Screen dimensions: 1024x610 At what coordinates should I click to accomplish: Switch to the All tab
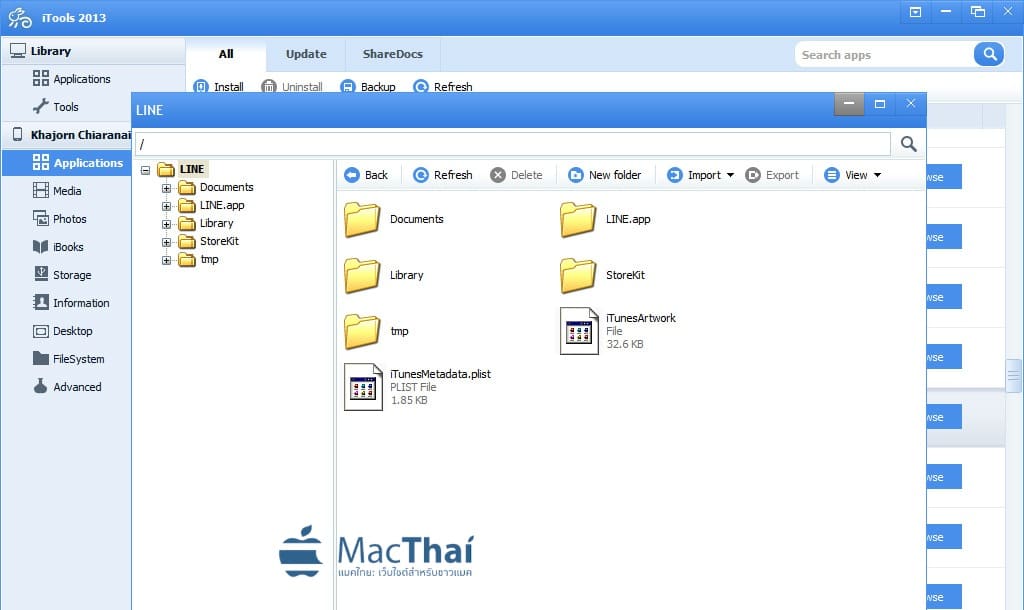tap(226, 54)
